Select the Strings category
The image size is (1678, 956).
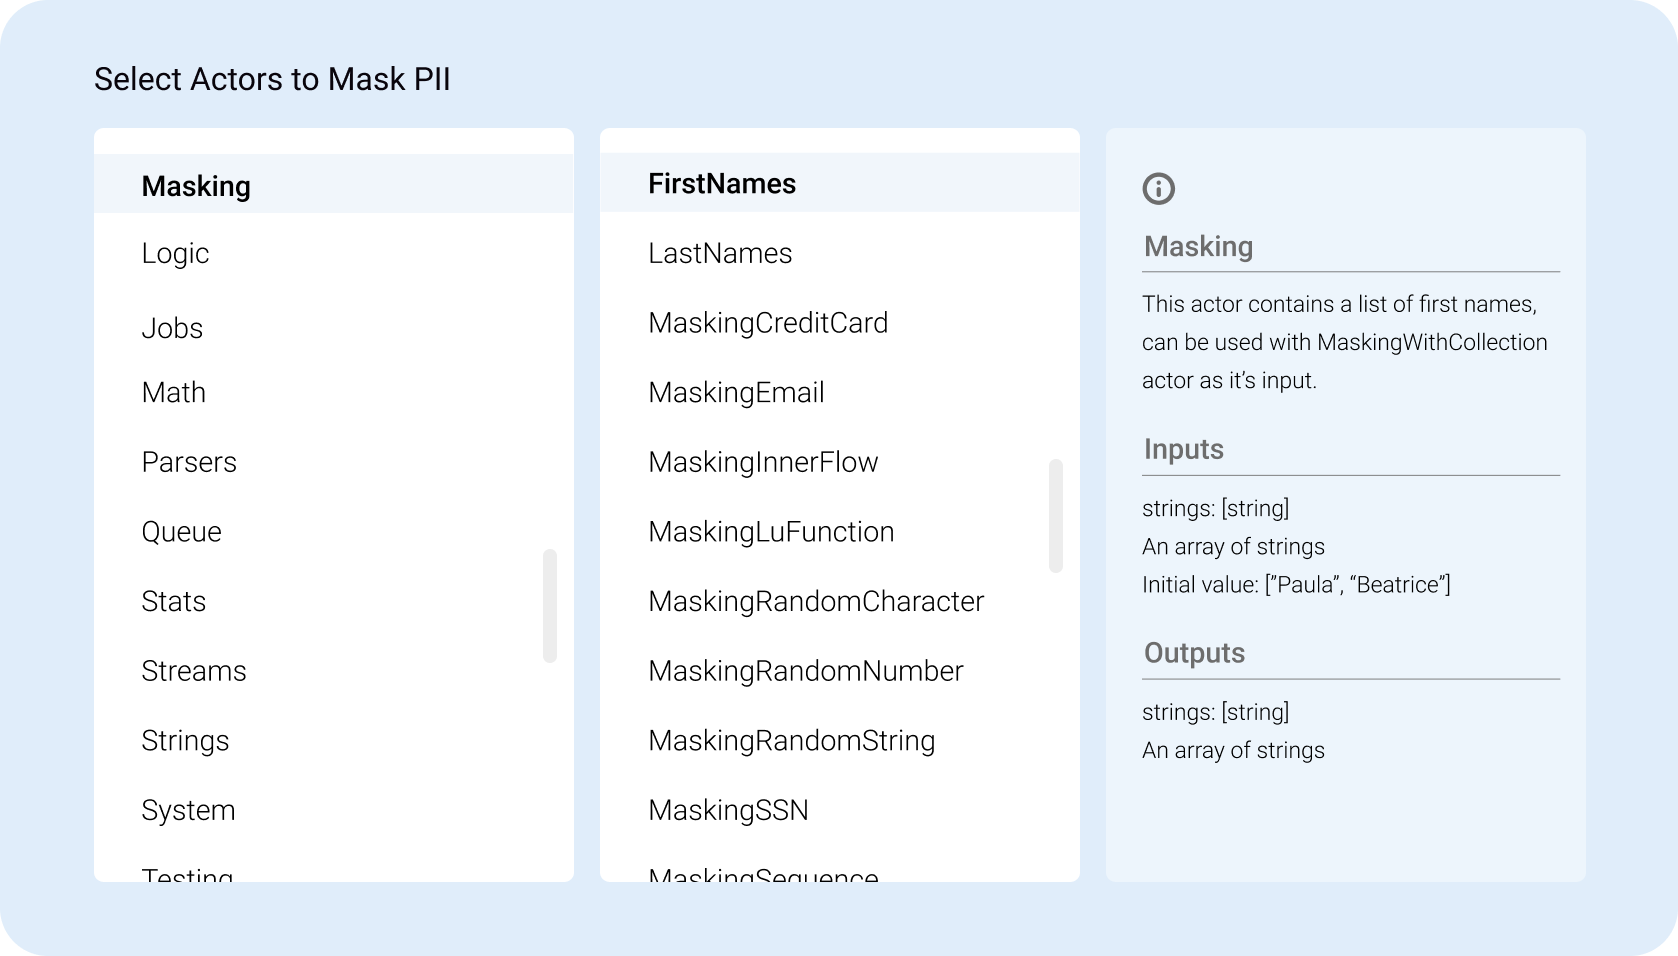coord(185,740)
